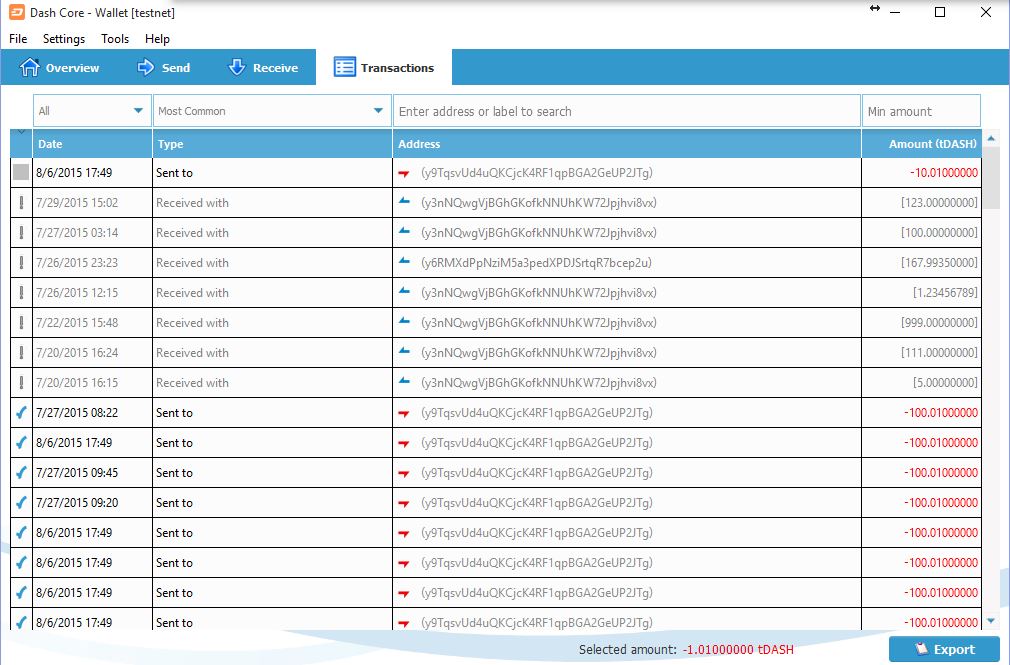Screen dimensions: 1010x665
Task: Open the Help menu
Action: pyautogui.click(x=157, y=39)
